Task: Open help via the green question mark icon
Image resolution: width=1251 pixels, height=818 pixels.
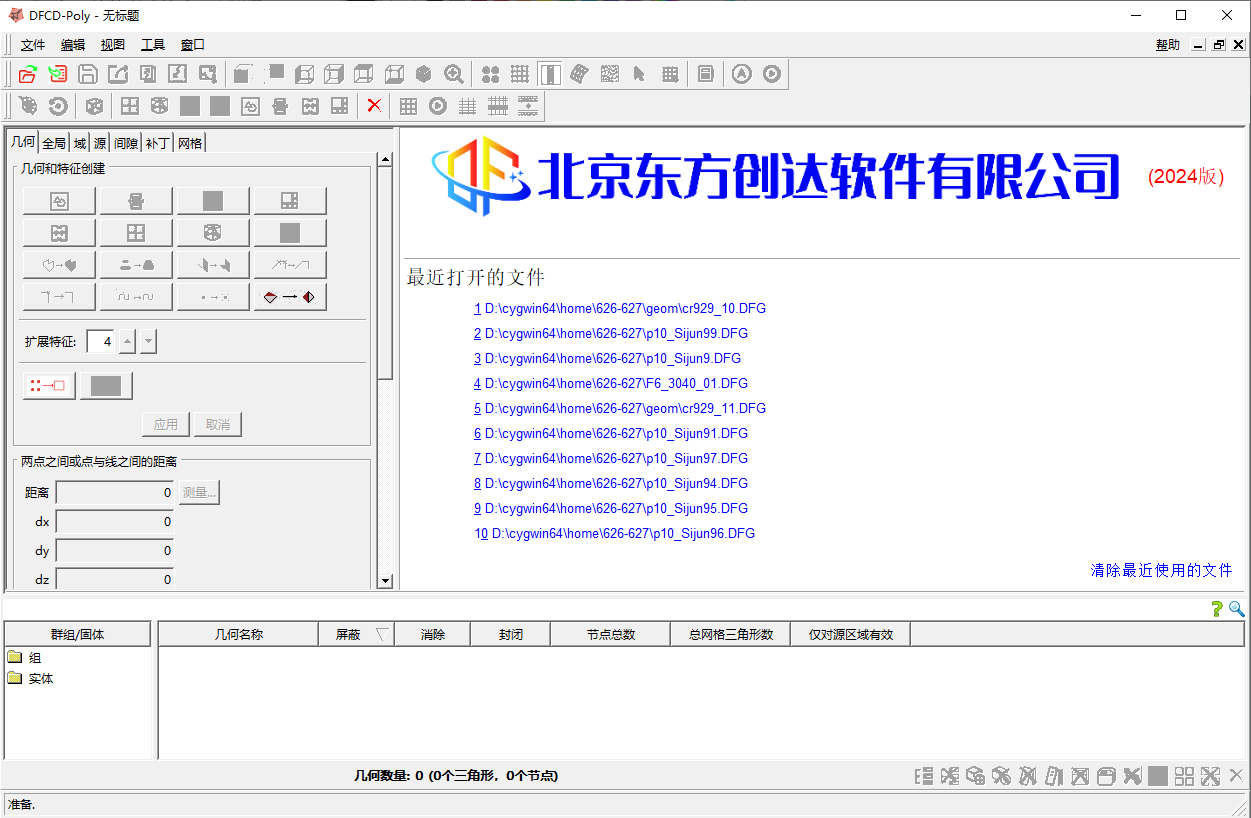Action: click(1217, 608)
